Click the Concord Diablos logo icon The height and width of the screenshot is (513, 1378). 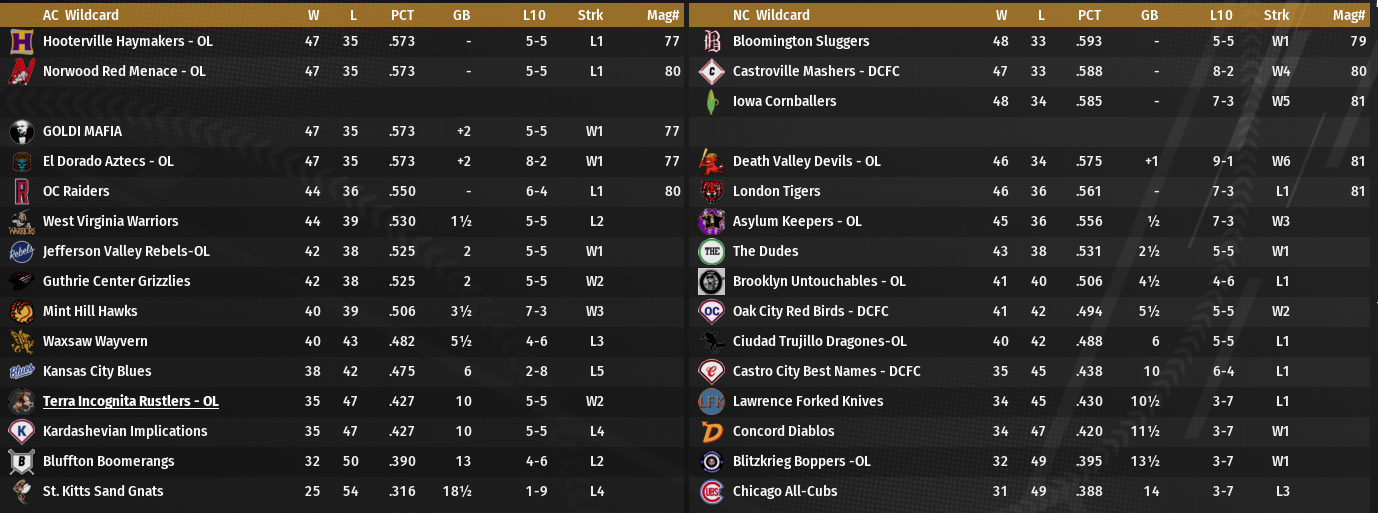pyautogui.click(x=711, y=431)
